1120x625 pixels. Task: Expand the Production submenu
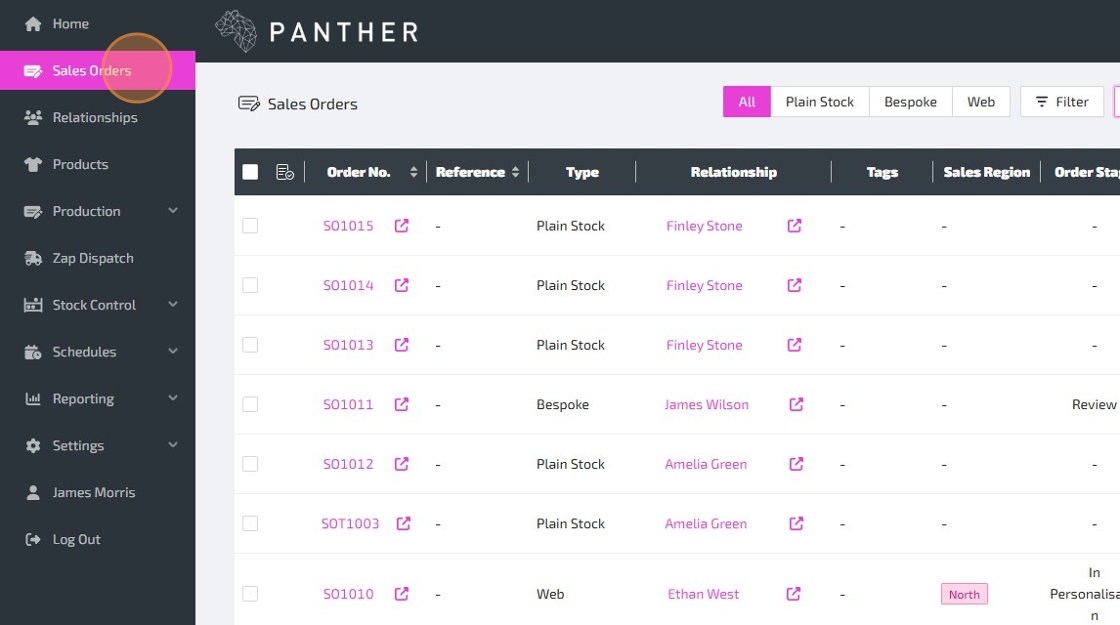(x=173, y=211)
